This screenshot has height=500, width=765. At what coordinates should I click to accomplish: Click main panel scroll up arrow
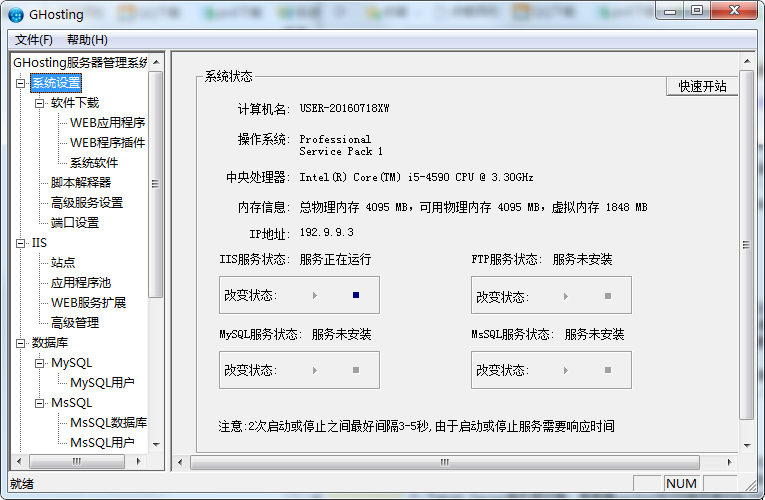click(747, 61)
